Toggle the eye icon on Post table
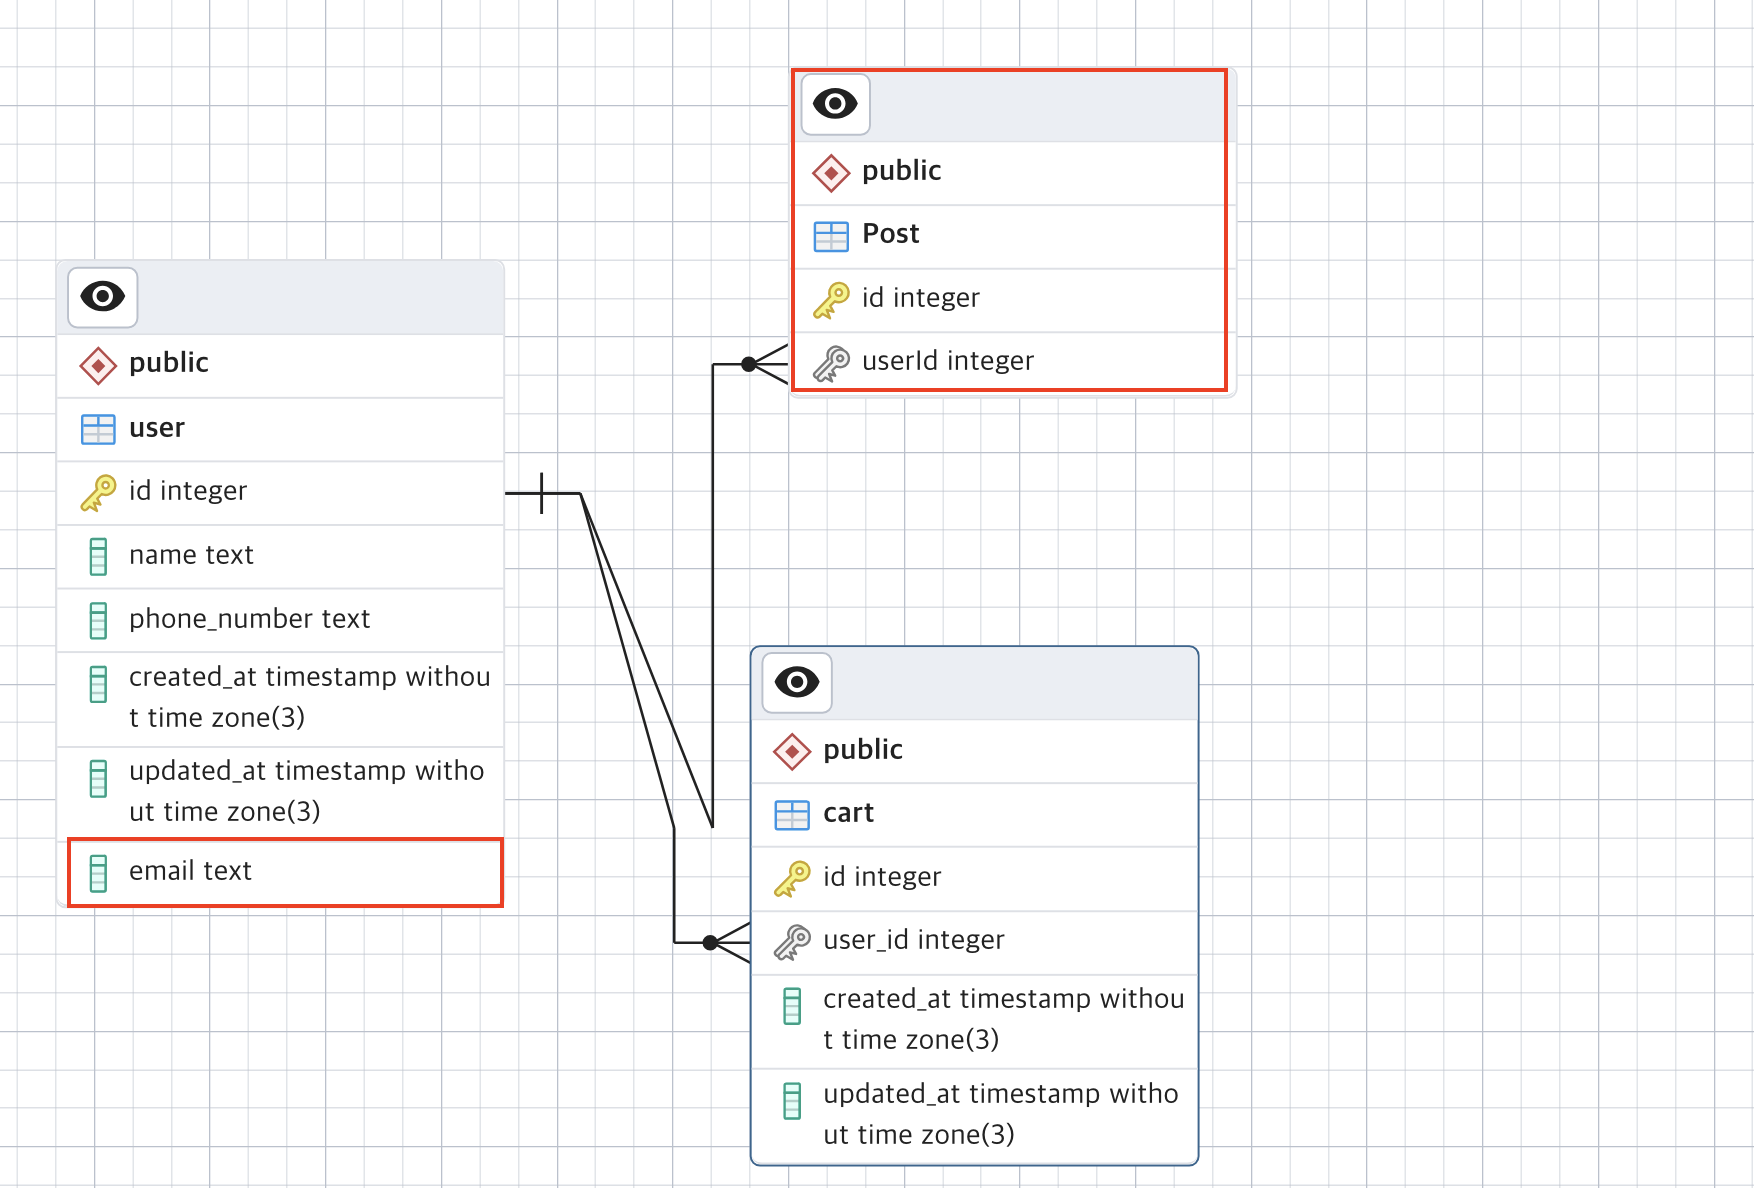 tap(835, 104)
